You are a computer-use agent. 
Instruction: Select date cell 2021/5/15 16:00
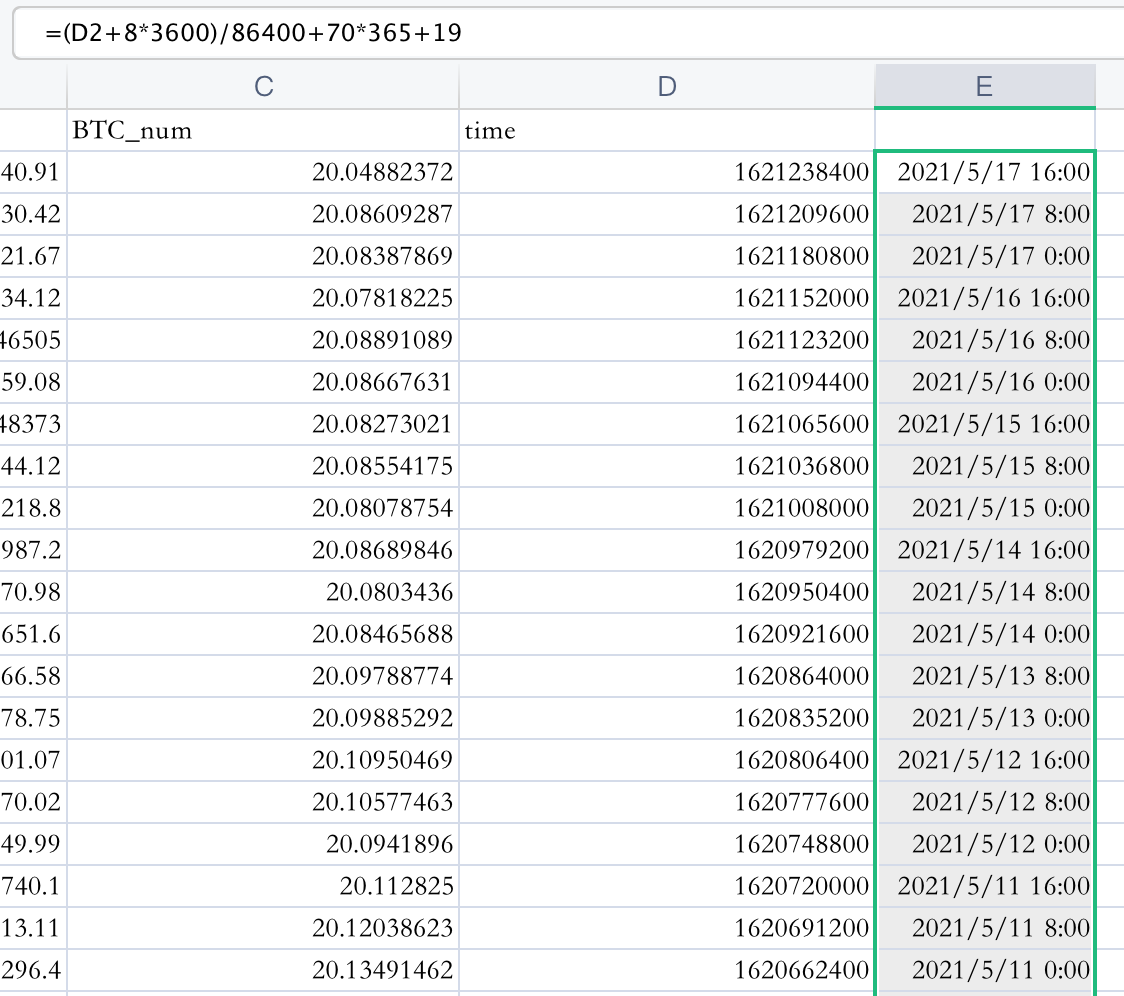click(x=985, y=424)
